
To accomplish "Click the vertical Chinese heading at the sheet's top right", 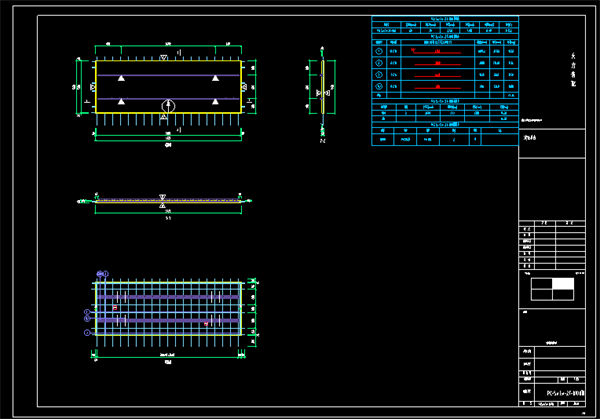I will (x=573, y=70).
